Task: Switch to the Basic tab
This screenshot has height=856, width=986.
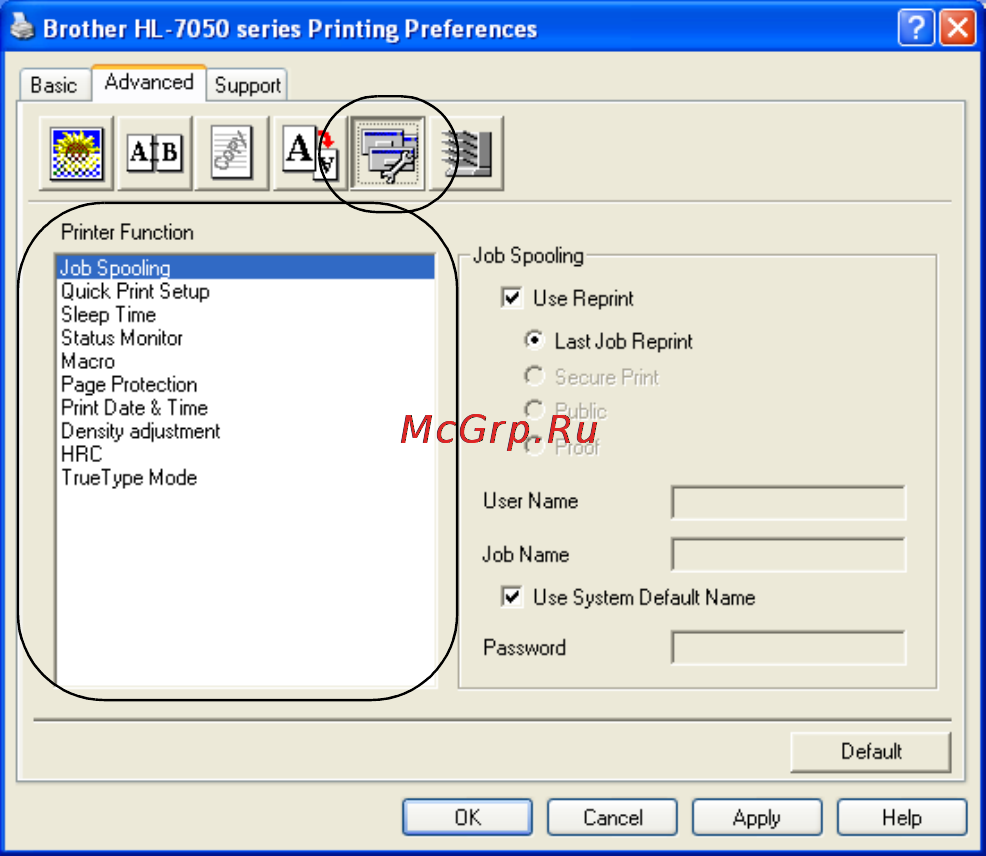Action: 54,85
